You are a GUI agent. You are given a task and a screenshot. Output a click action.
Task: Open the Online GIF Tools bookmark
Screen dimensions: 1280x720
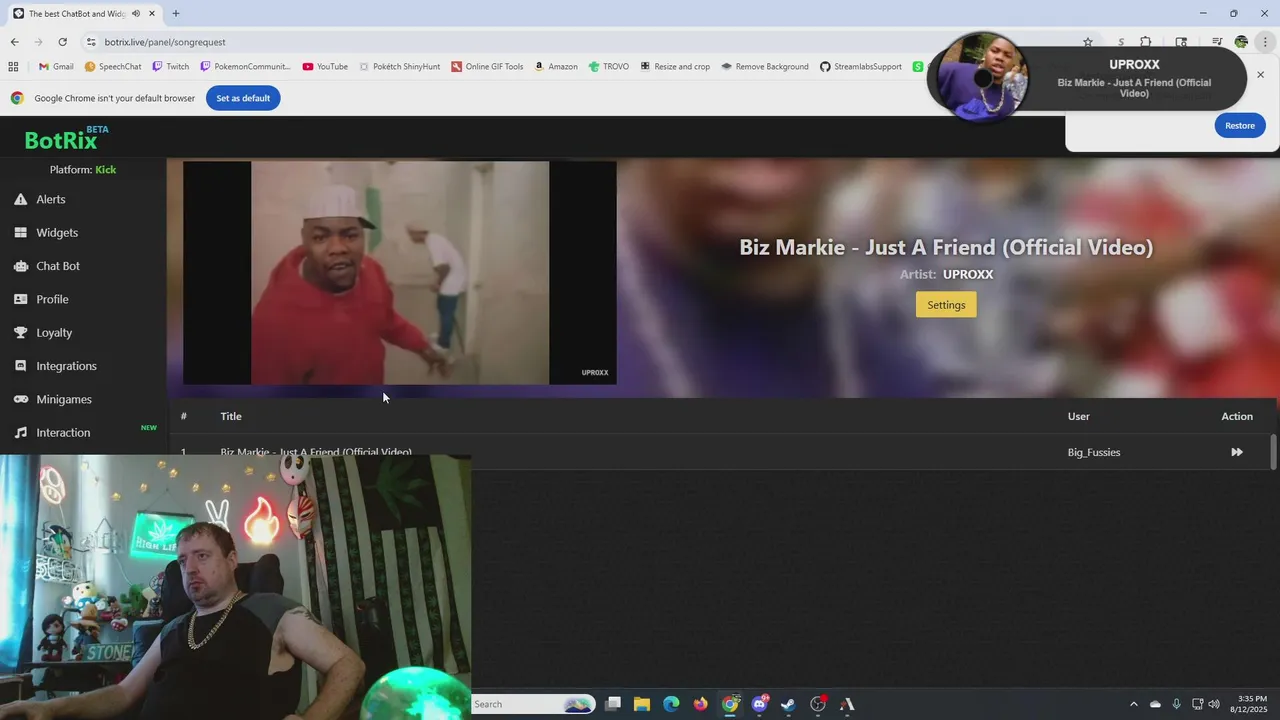[487, 66]
